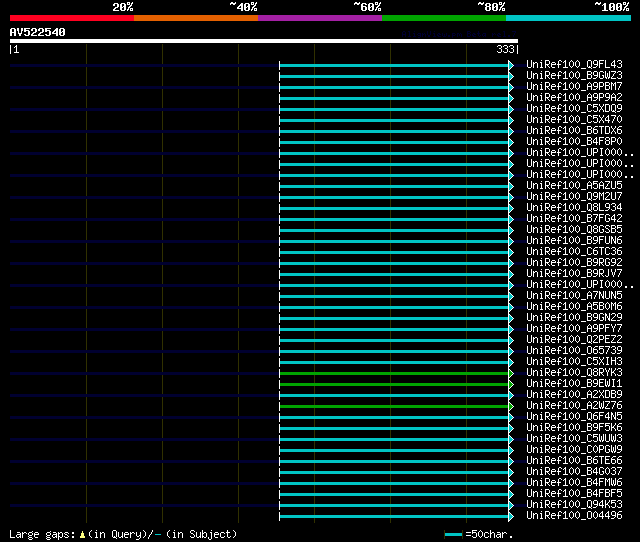Screen dimensions: 640x542
Task: Click the purple ~60% identity legend segment
Action: [x=320, y=18]
